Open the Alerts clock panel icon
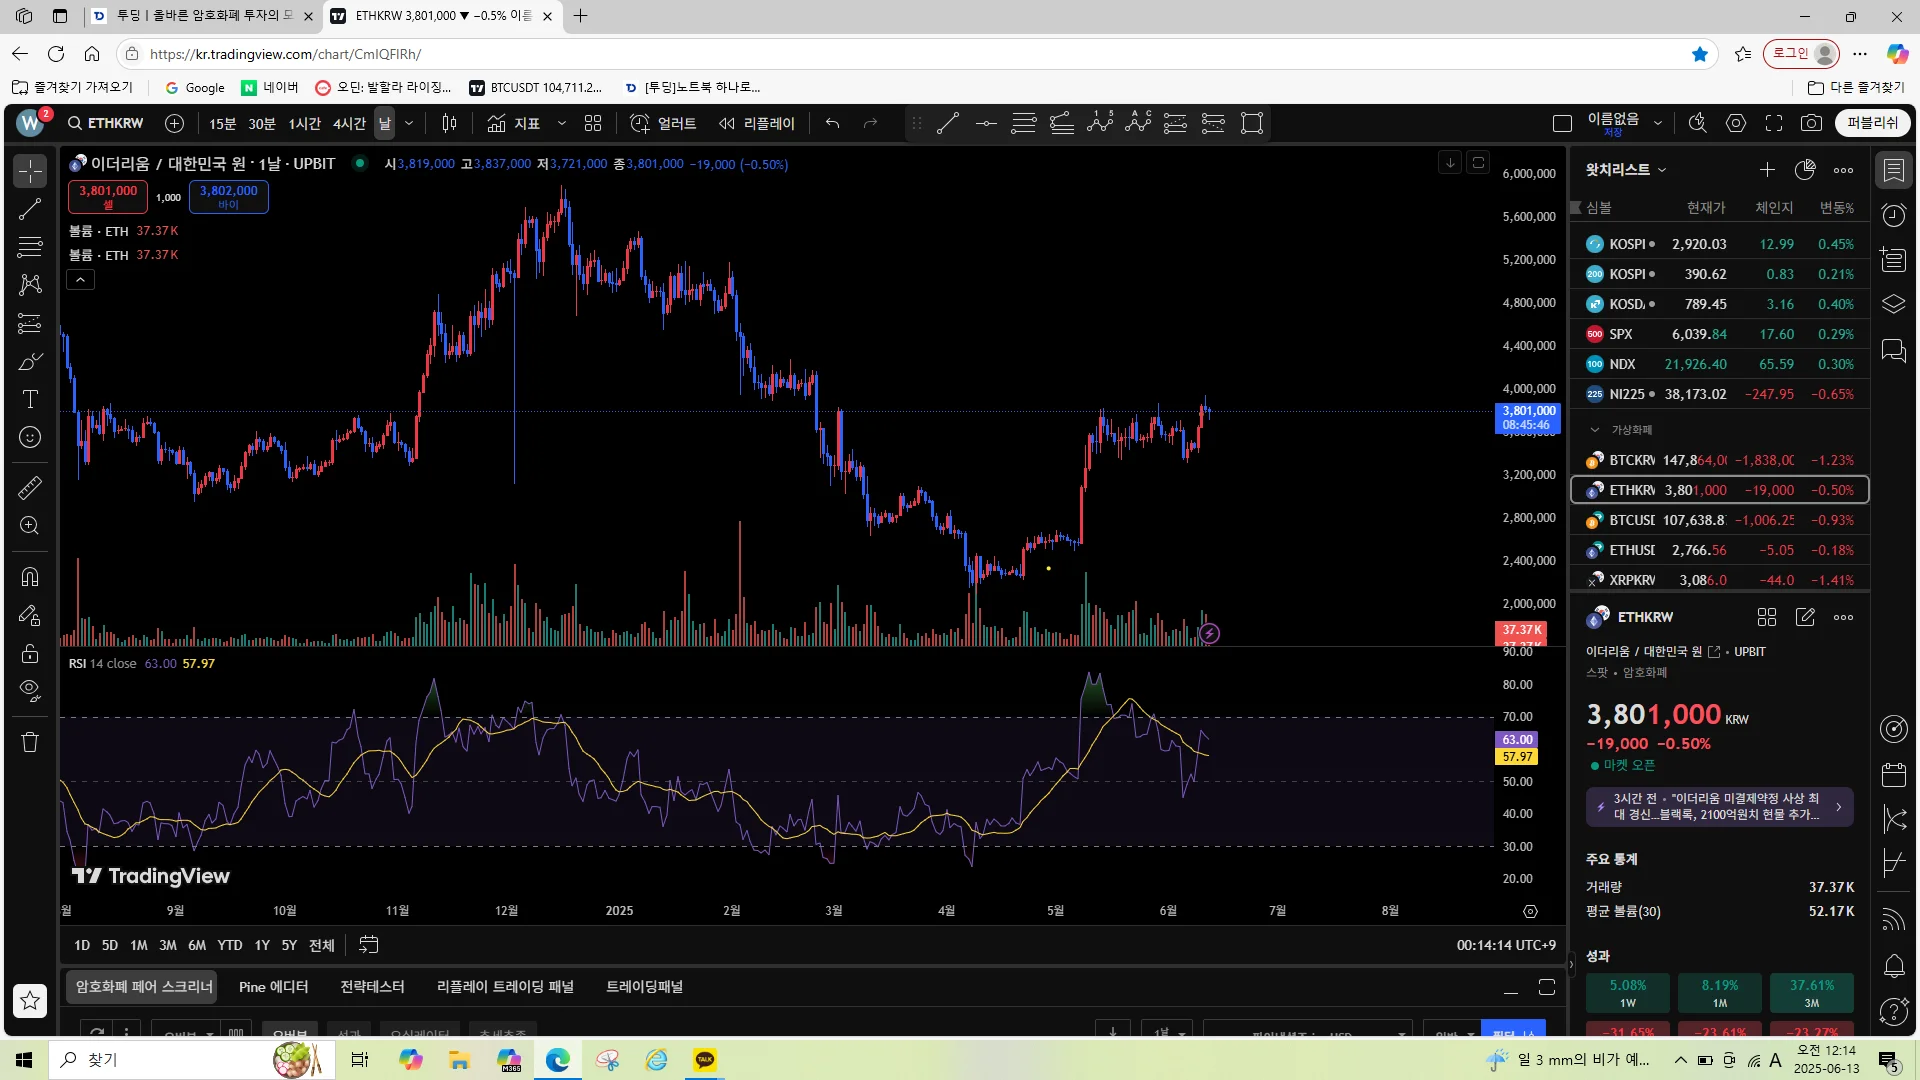Screen dimensions: 1920x1080 (x=1893, y=215)
